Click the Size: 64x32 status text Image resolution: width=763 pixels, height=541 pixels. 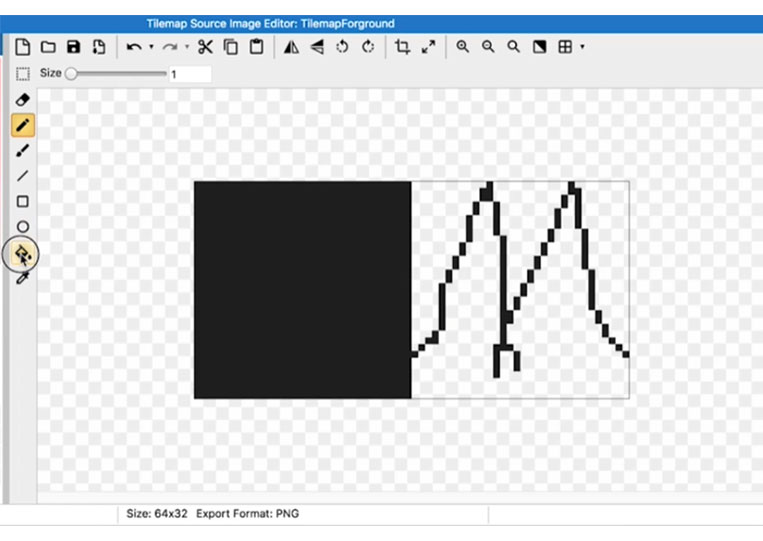[157, 514]
